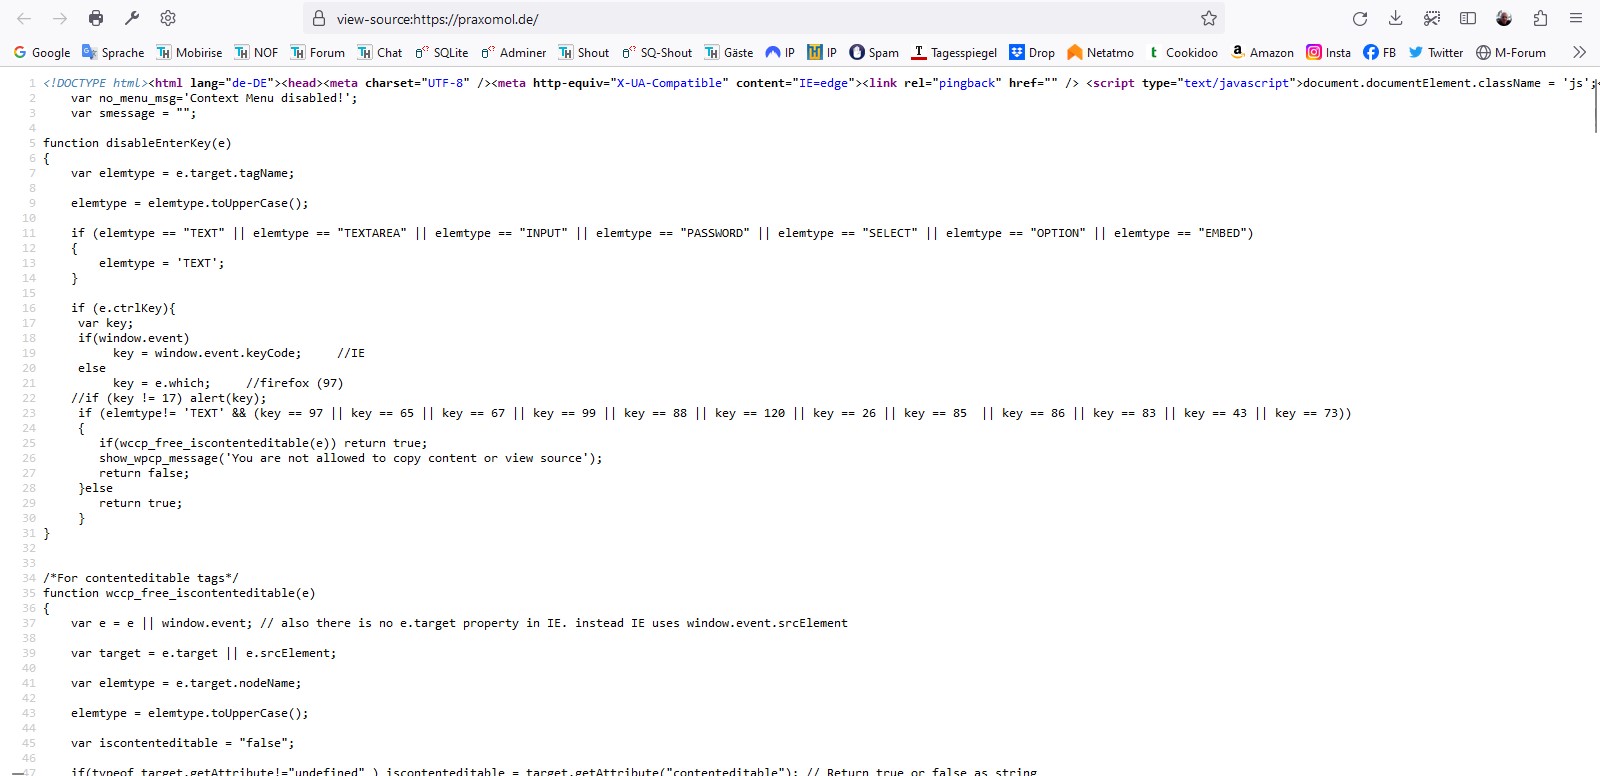
Task: Click the "return true;" text on line 29
Action: (141, 503)
